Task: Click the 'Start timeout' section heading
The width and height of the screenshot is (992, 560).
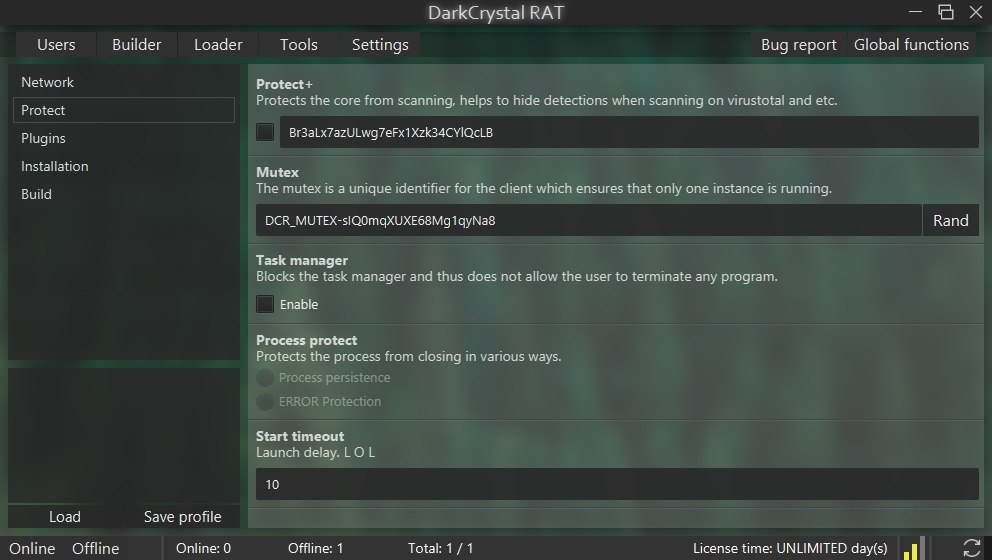Action: pos(300,436)
